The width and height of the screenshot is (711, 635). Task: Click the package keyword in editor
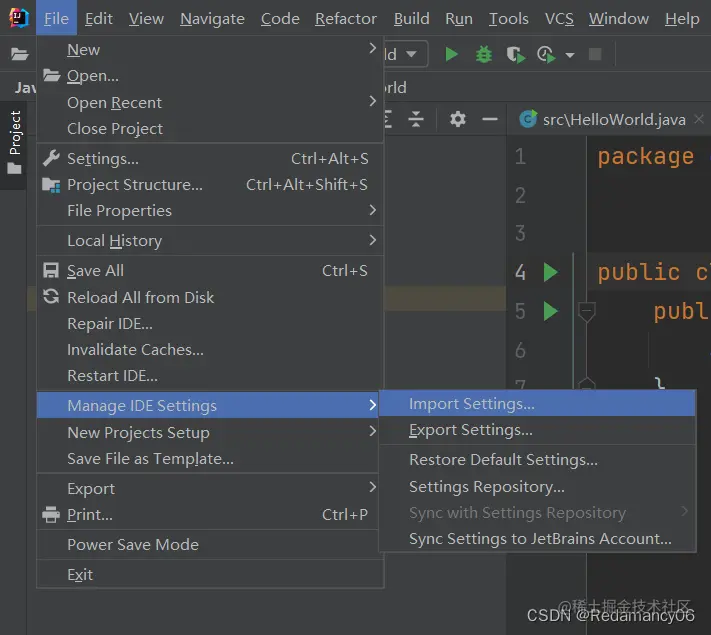[x=646, y=156]
